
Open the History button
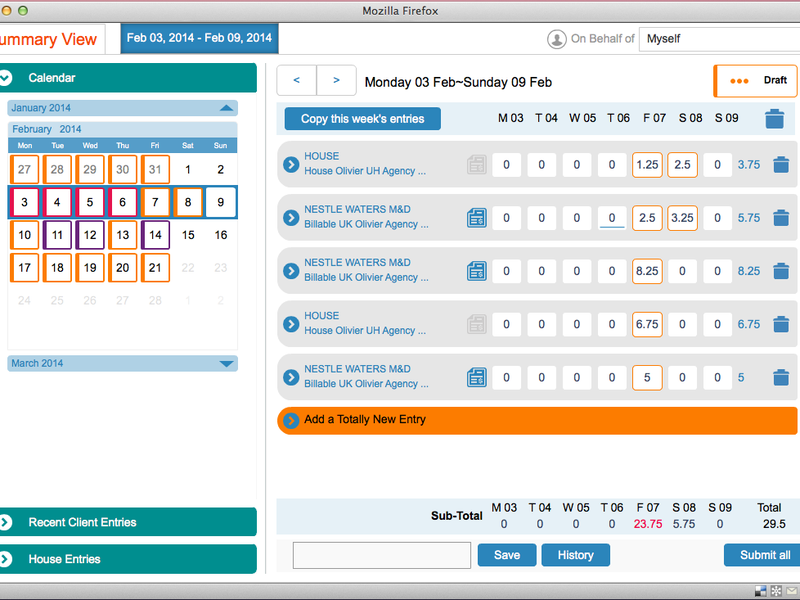point(576,555)
